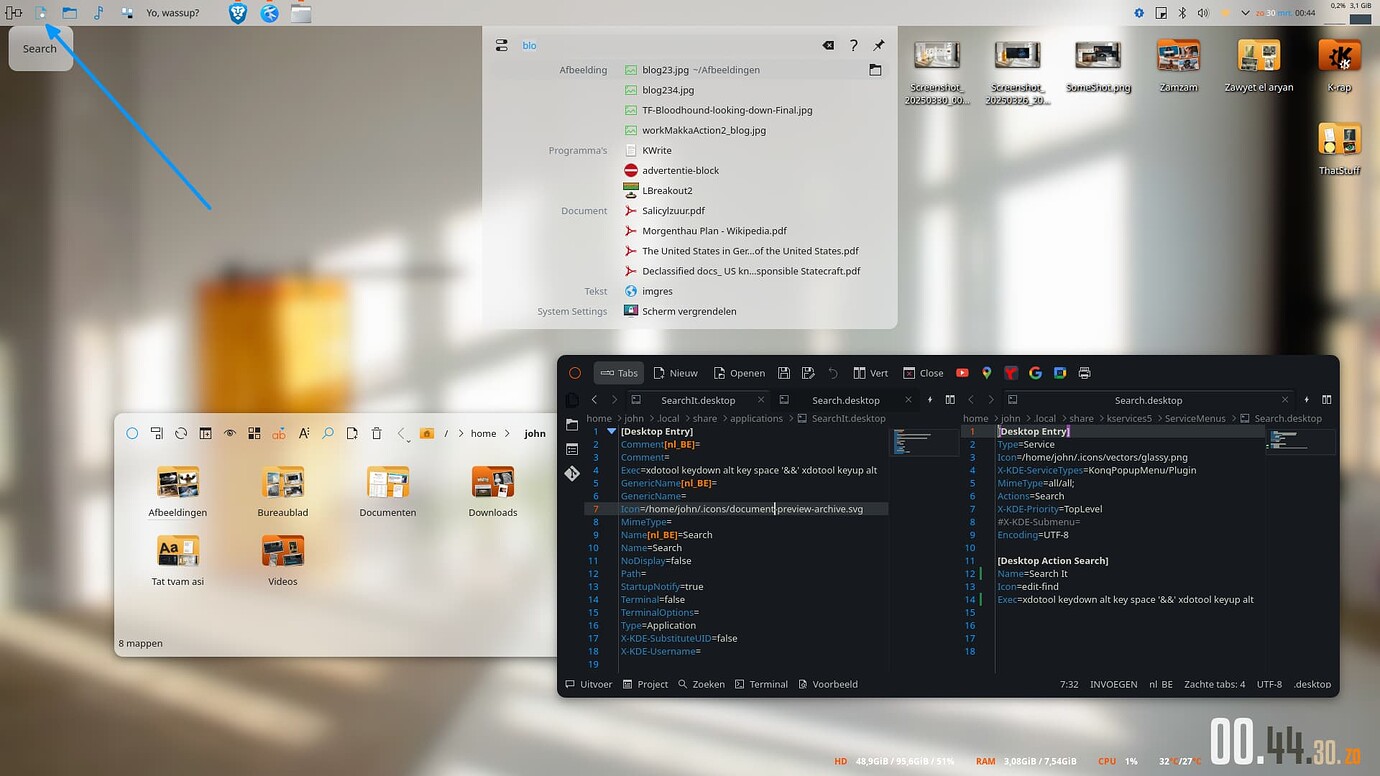Launch KWrite from search results
This screenshot has width=1380, height=776.
point(690,150)
